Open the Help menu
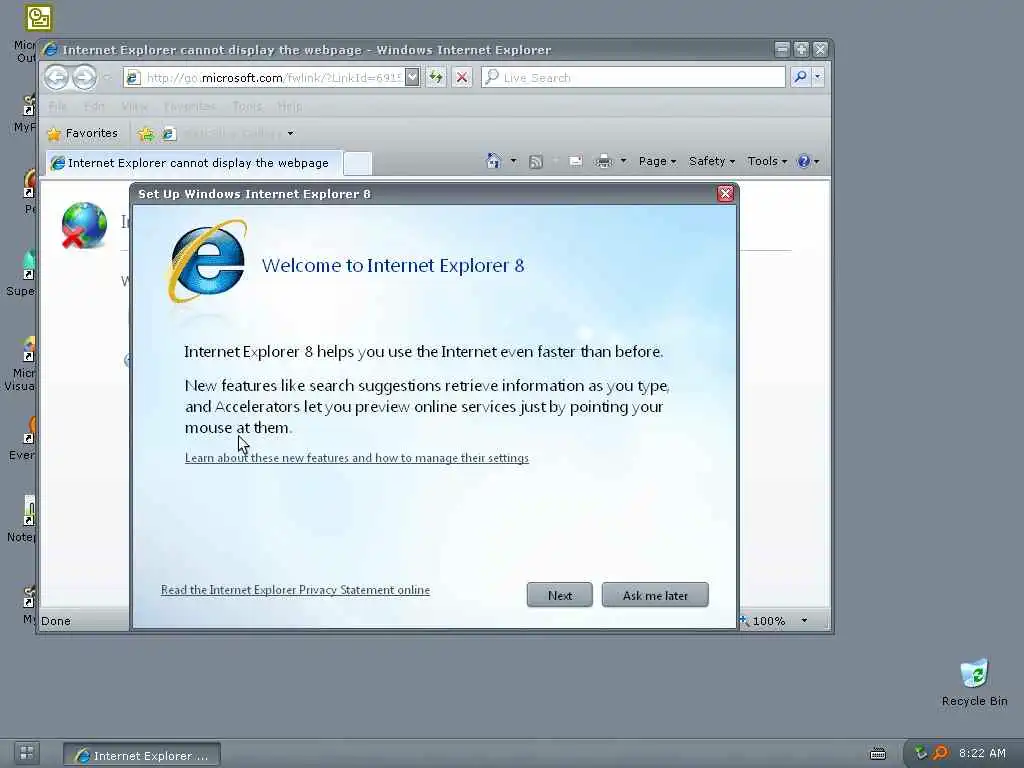 (x=289, y=106)
